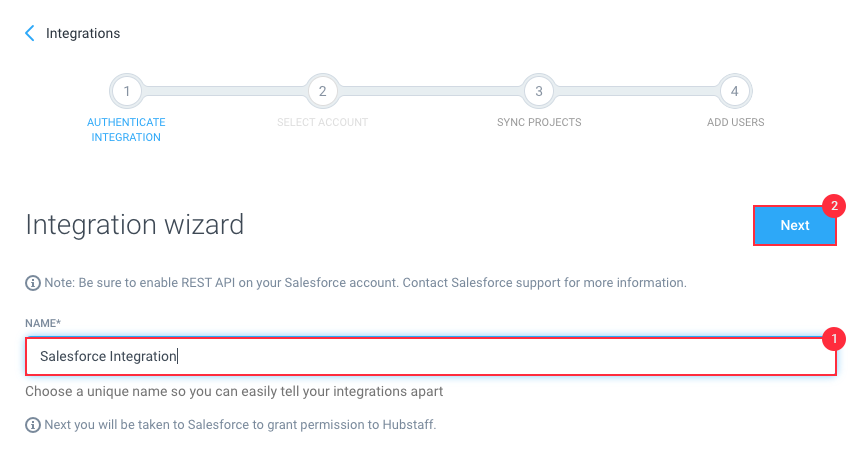Click the blue back chevron icon
The image size is (862, 454).
pyautogui.click(x=30, y=33)
